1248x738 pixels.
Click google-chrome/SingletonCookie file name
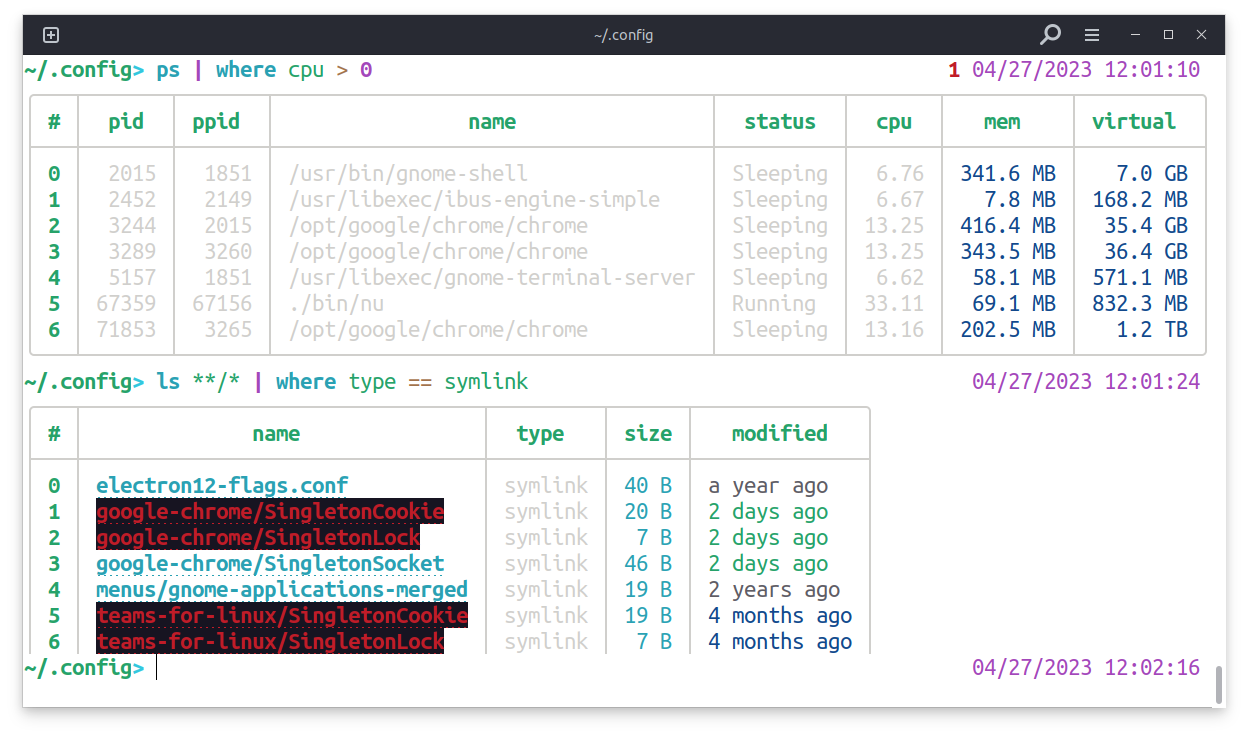270,512
